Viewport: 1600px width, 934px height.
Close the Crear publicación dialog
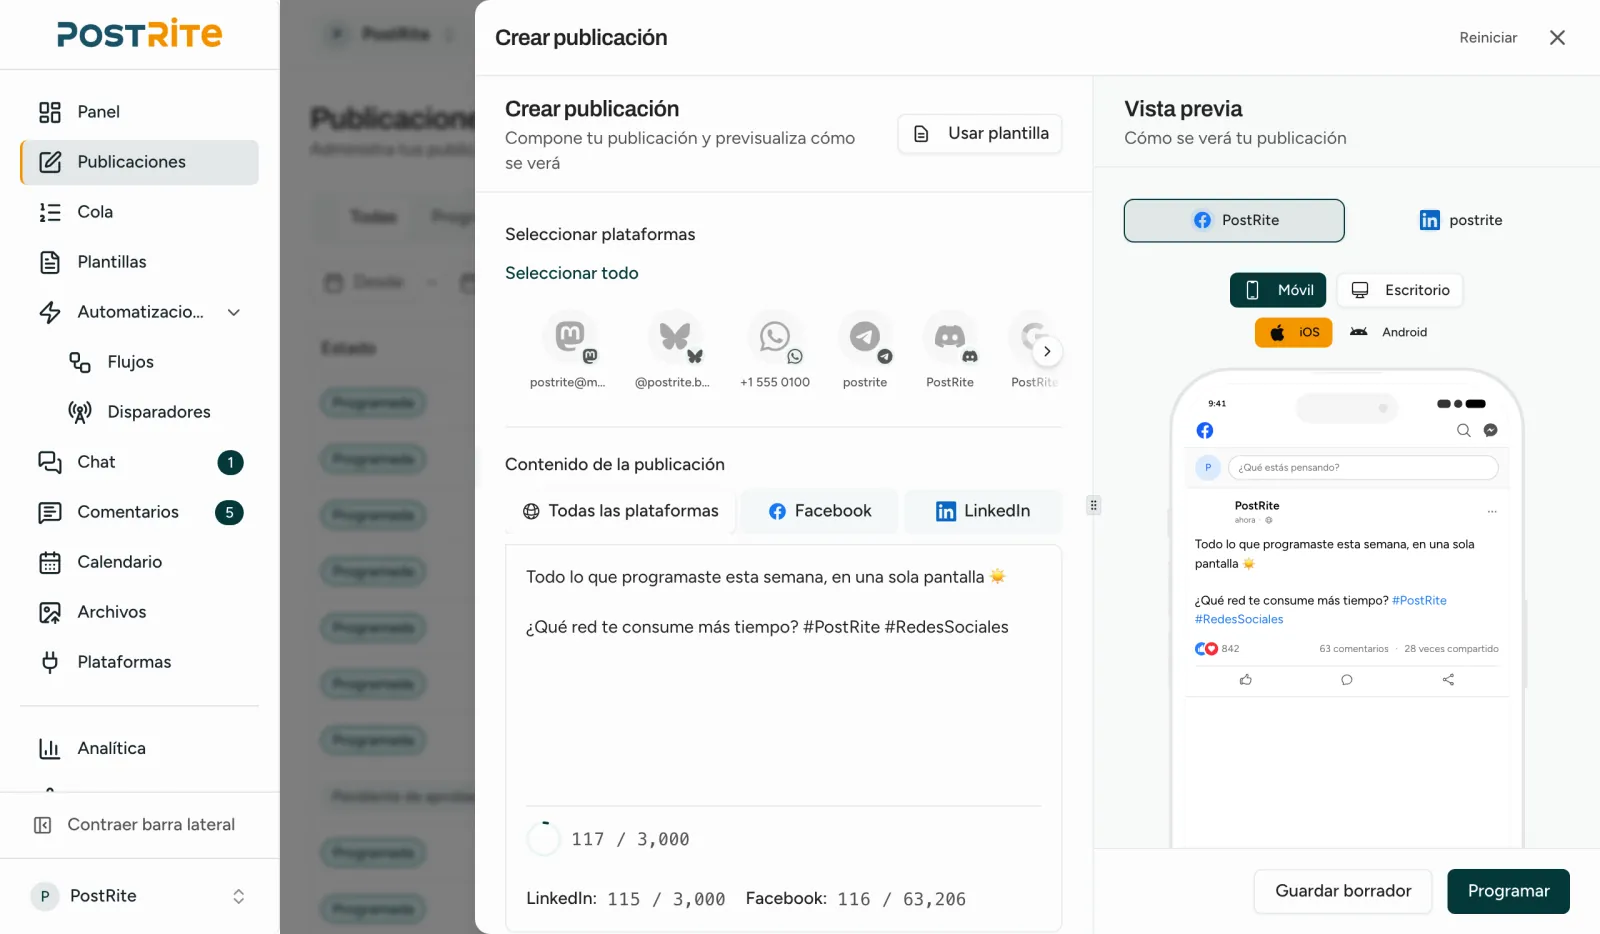coord(1557,38)
